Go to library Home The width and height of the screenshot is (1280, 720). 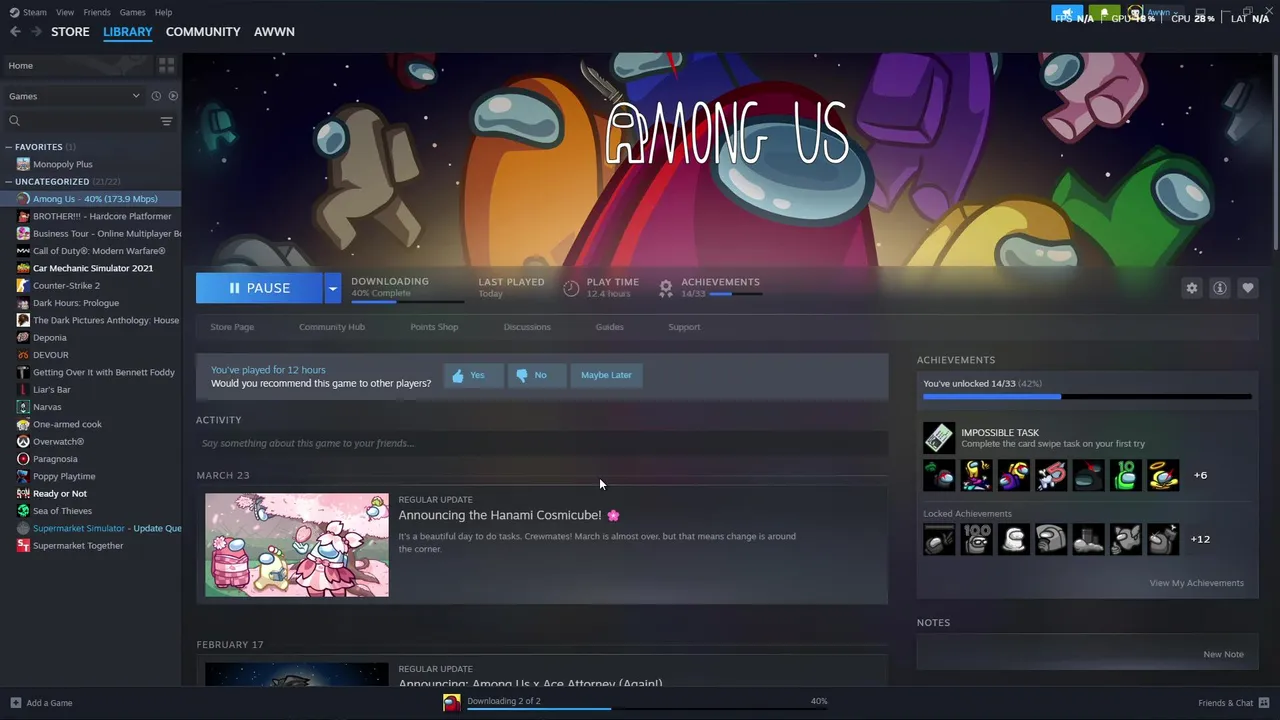[77, 65]
